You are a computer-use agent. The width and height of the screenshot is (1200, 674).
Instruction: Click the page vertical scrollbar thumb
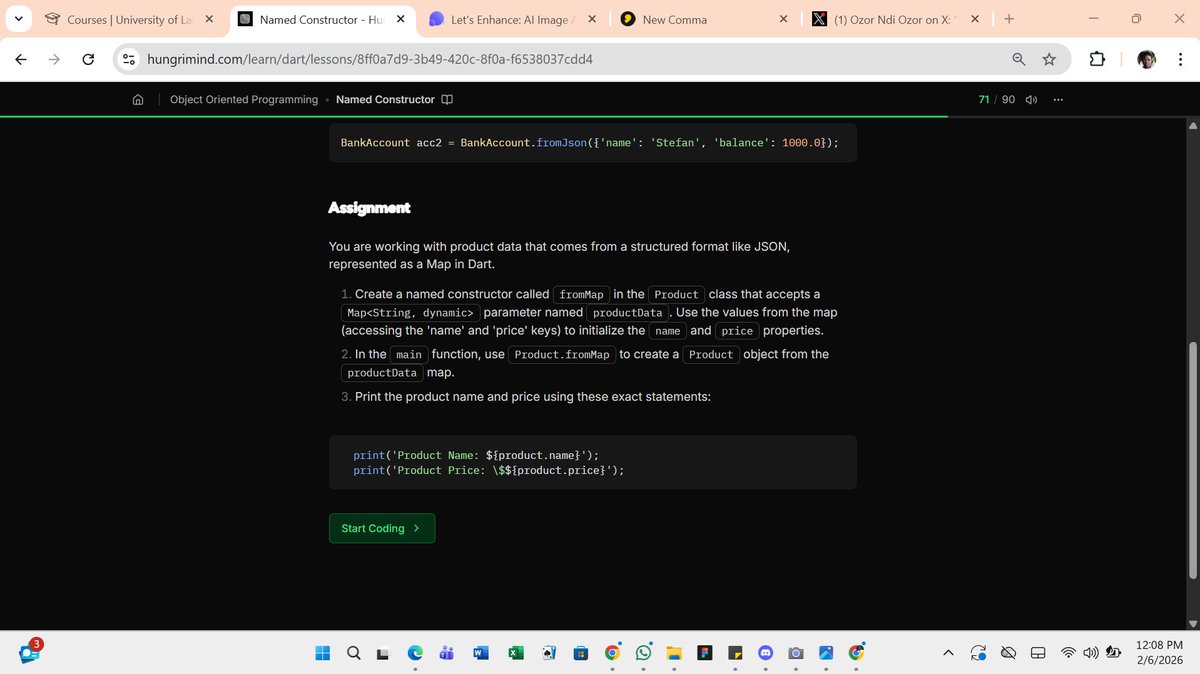click(x=1192, y=460)
